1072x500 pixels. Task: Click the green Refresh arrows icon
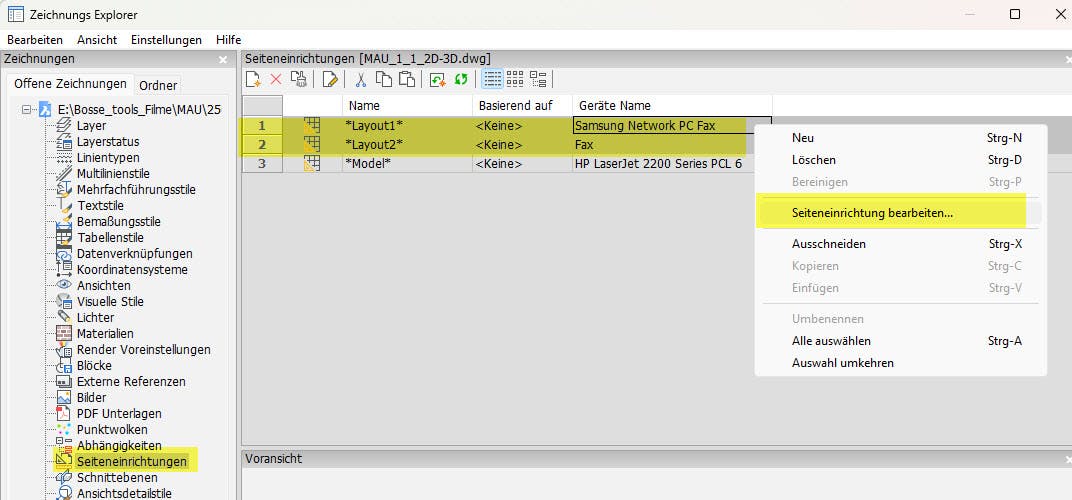point(461,79)
